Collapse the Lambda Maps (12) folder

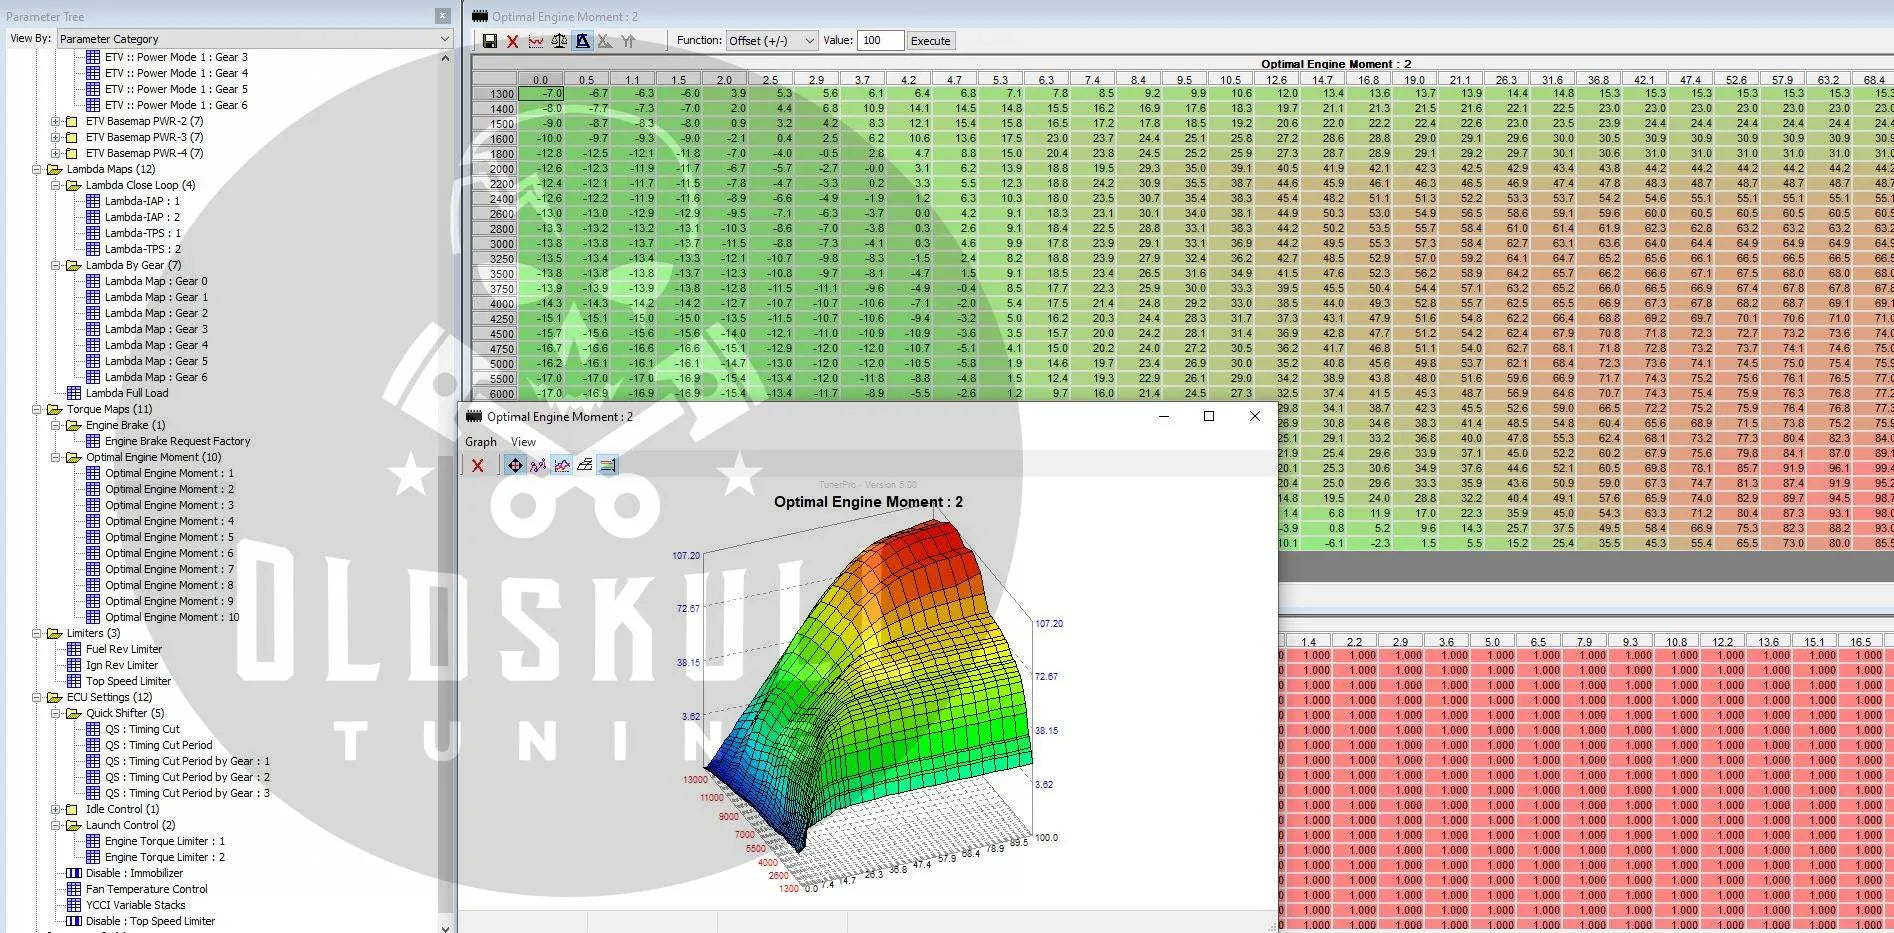(x=37, y=169)
